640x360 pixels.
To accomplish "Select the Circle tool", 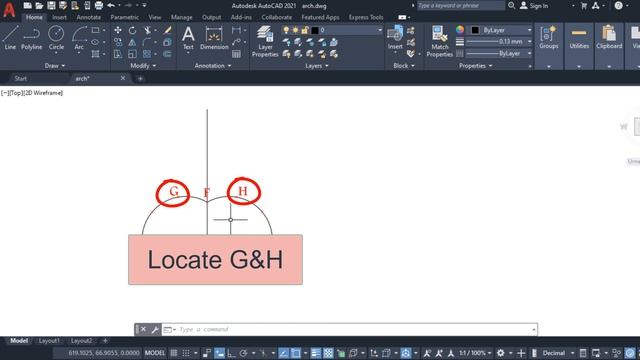I will 56,38.
